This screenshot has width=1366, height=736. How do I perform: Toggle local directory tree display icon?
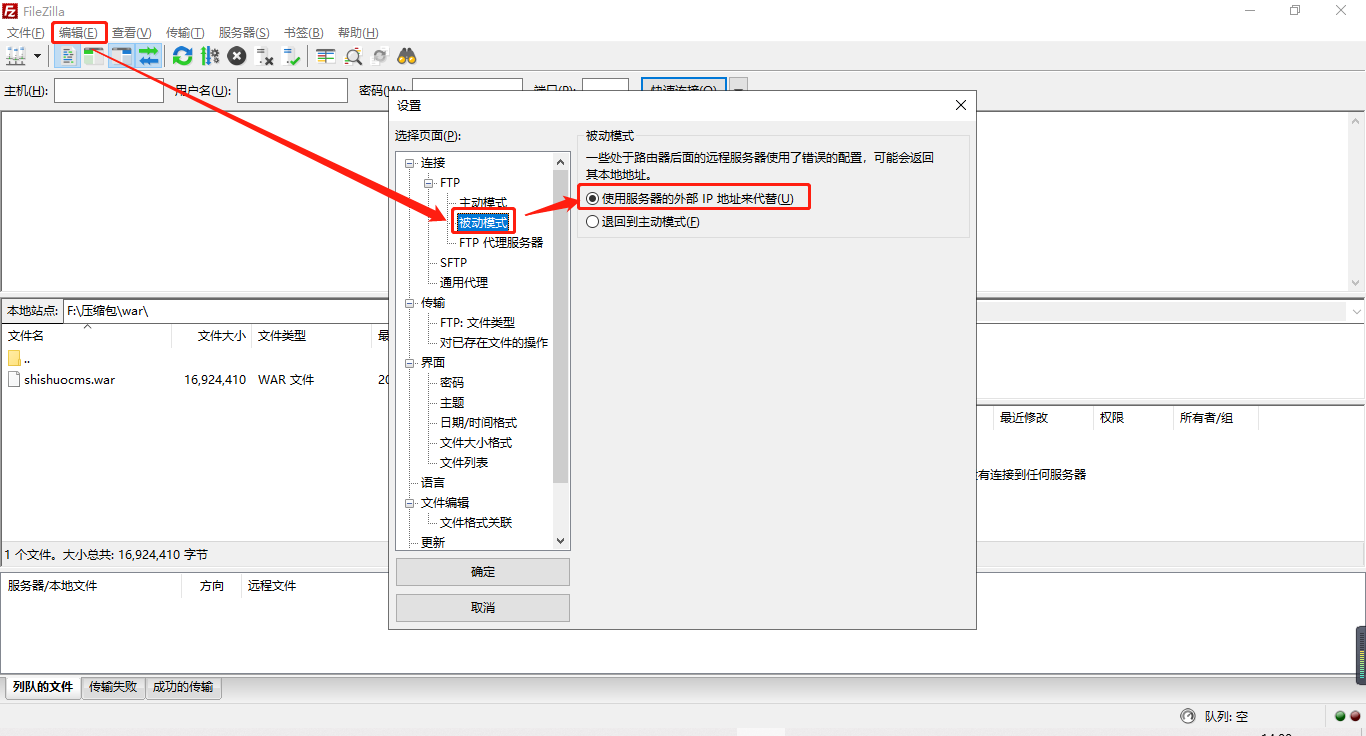pos(94,56)
